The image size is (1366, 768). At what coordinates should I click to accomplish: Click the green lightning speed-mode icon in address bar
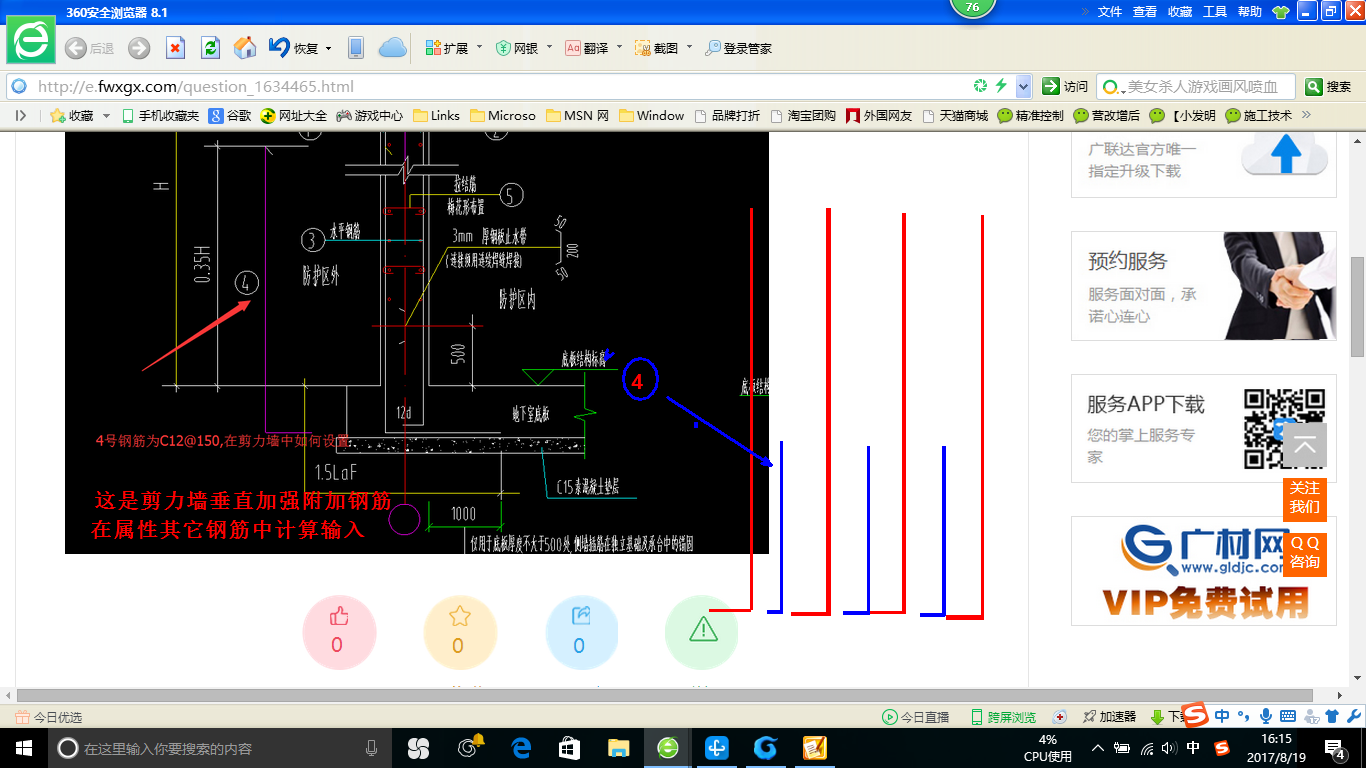1002,86
